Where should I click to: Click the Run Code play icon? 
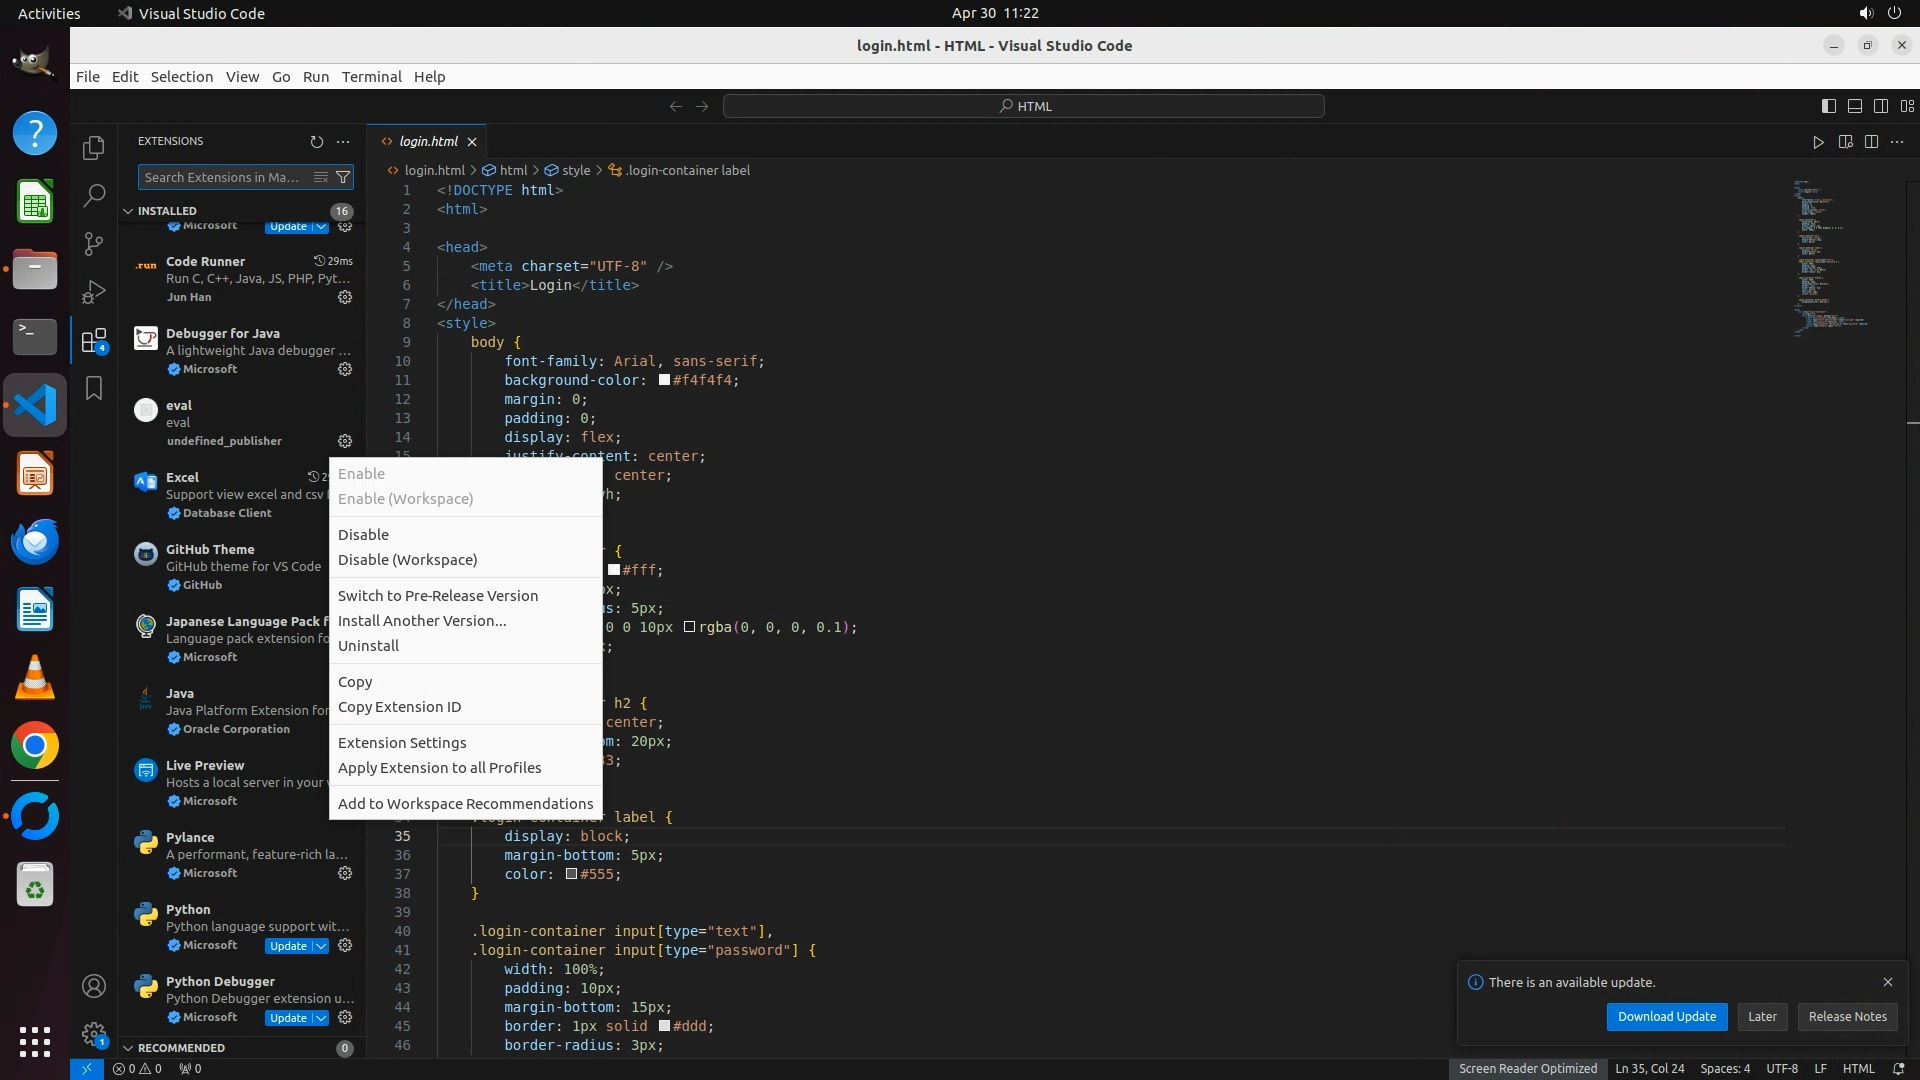[1818, 142]
